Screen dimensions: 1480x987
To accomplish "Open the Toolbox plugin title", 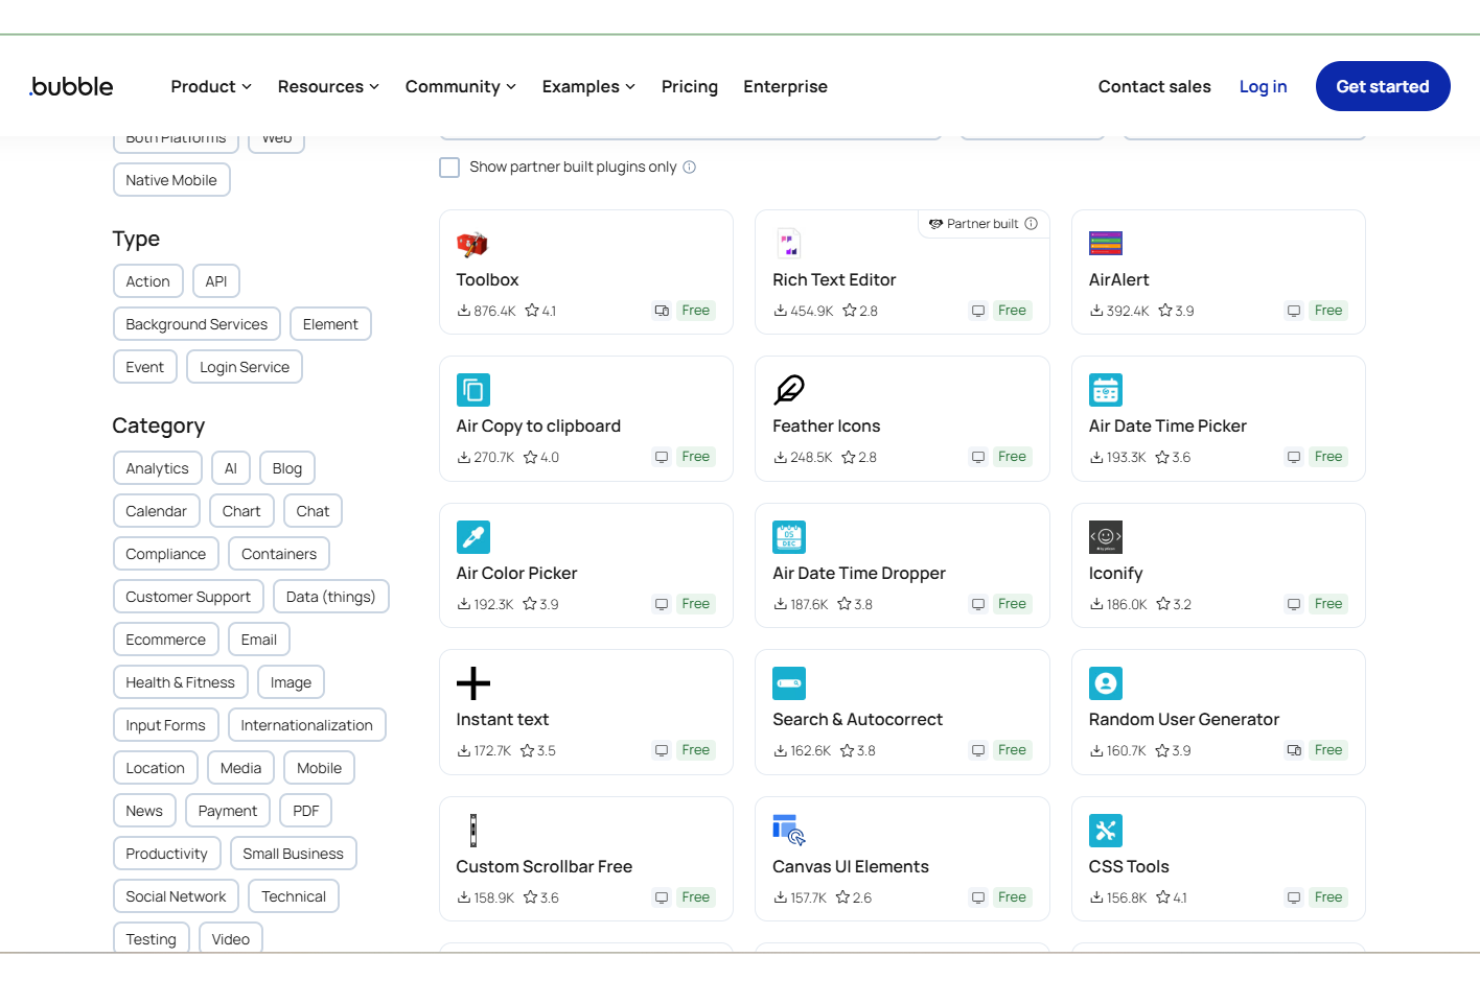I will point(487,280).
